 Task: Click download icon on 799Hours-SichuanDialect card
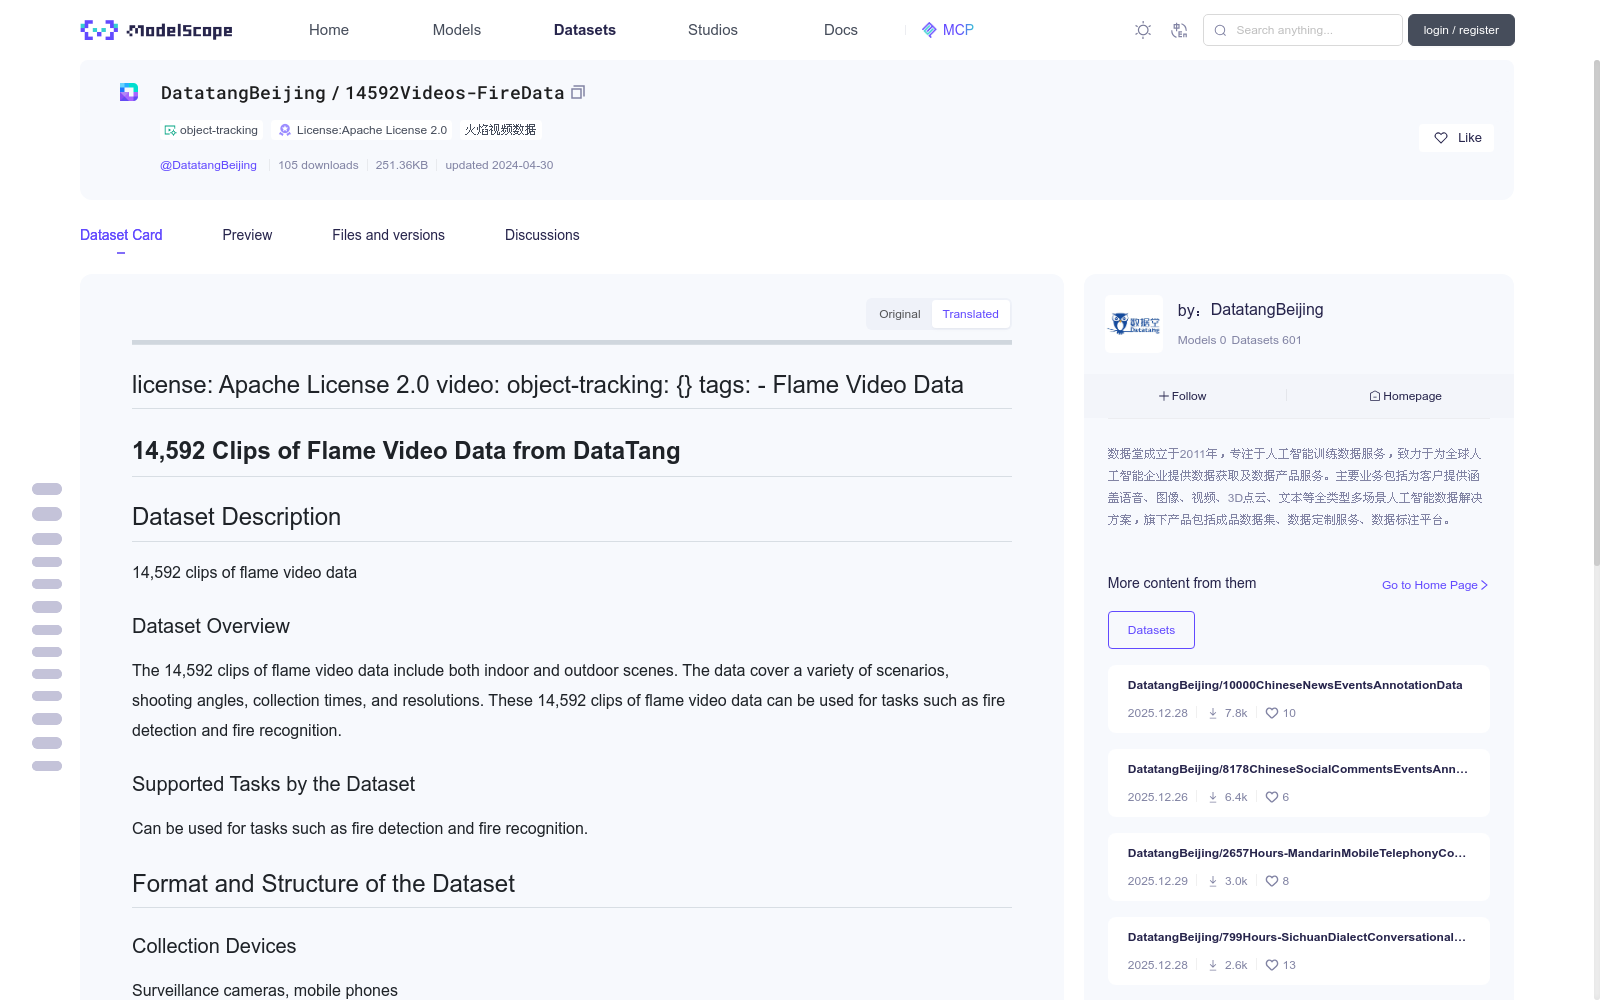[x=1213, y=965]
